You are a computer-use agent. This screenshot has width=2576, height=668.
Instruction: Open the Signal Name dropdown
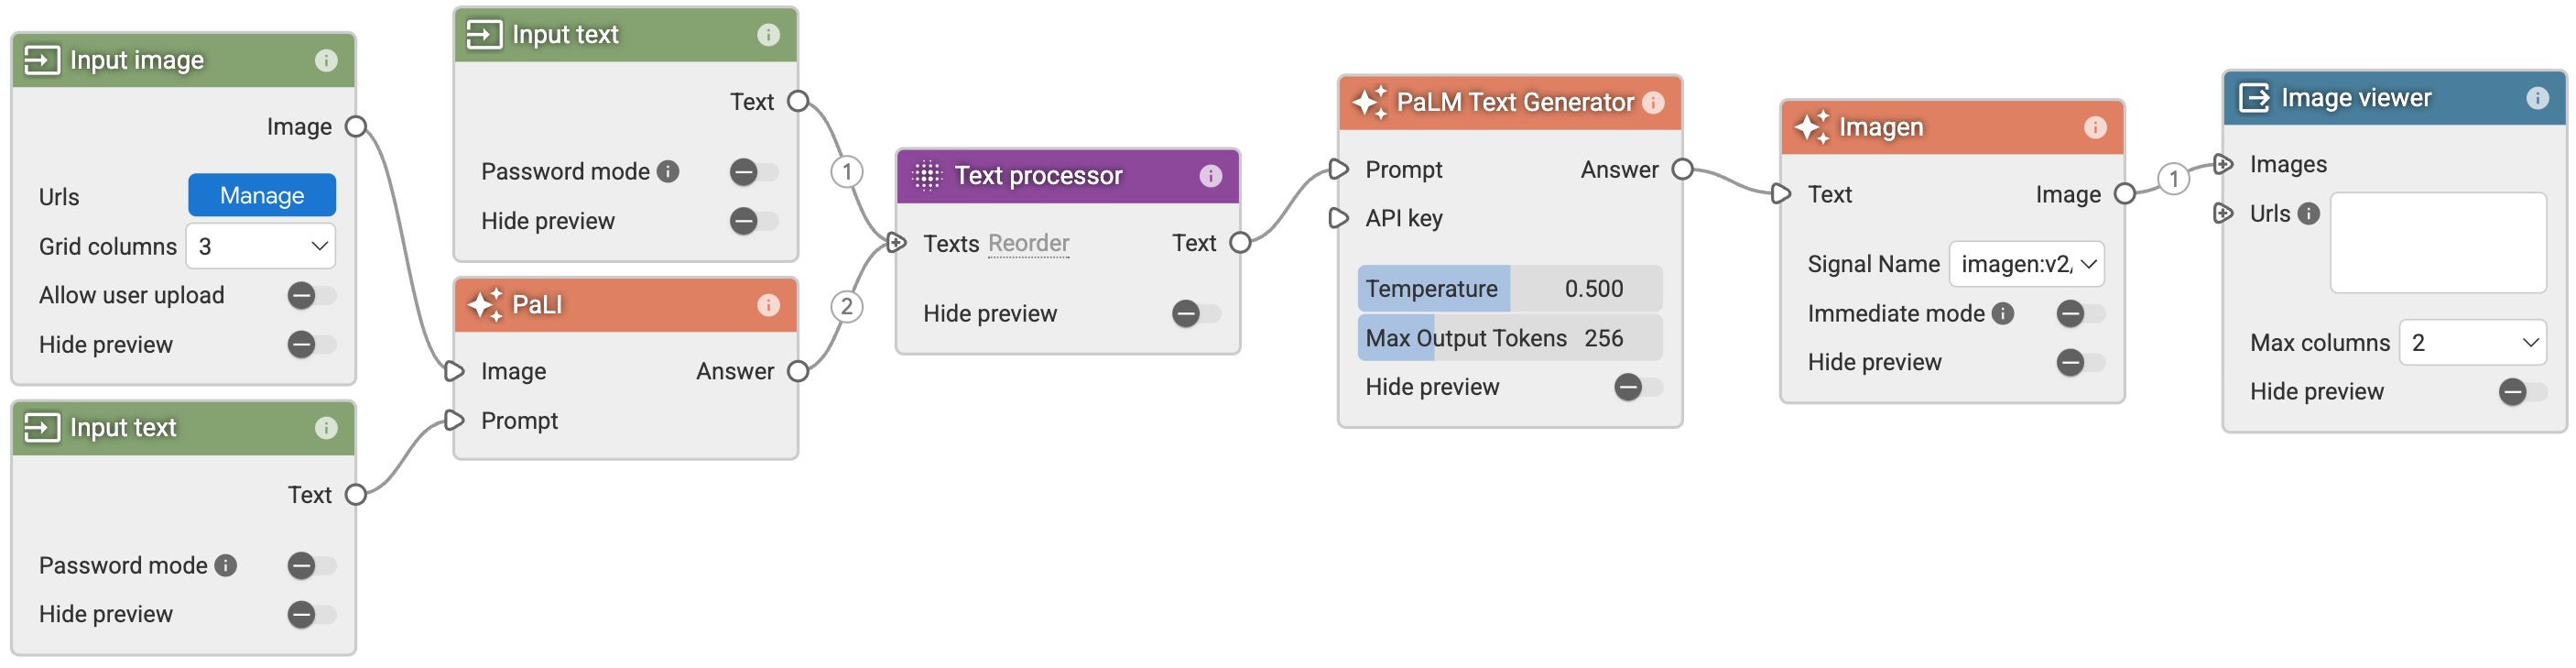tap(2026, 265)
